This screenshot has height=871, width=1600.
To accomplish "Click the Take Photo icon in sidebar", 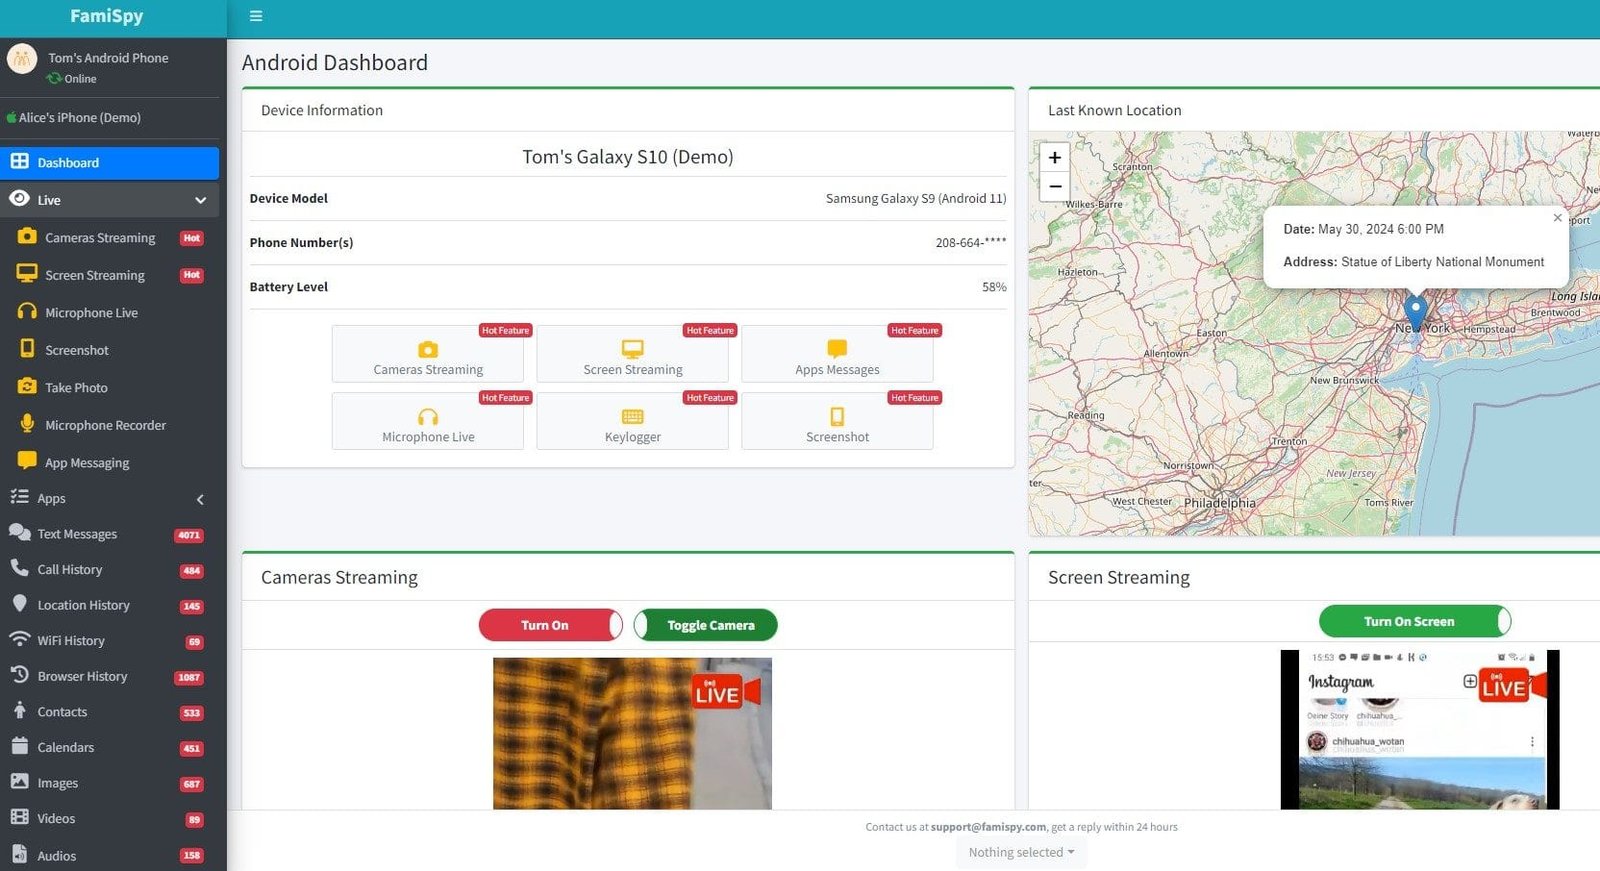I will 27,386.
